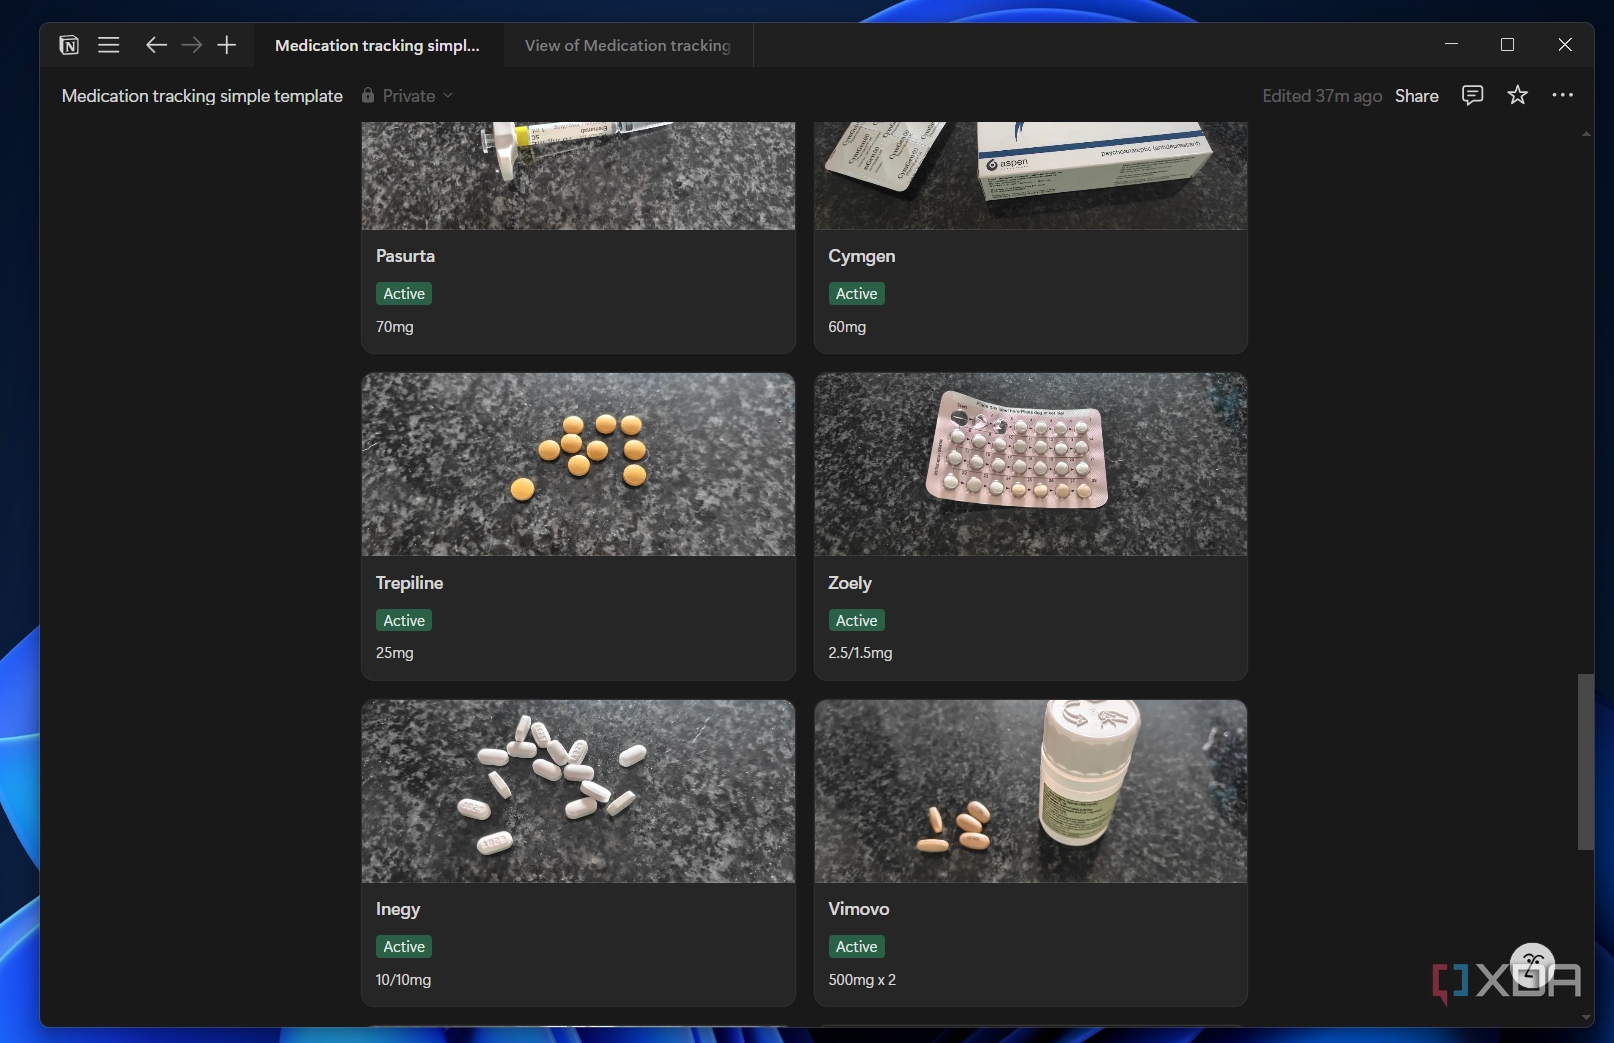
Task: Open the Cymgen box image
Action: click(x=1031, y=176)
